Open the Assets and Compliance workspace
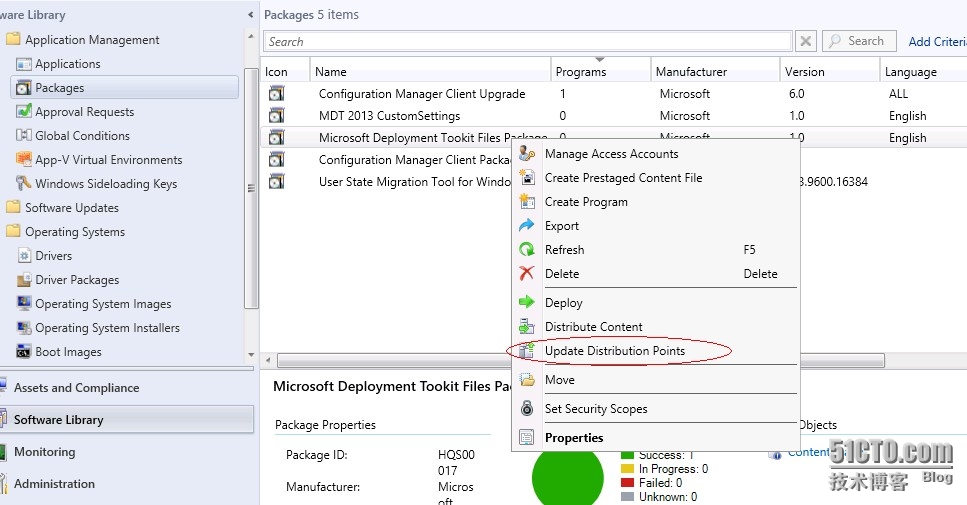The image size is (967, 505). (126, 388)
